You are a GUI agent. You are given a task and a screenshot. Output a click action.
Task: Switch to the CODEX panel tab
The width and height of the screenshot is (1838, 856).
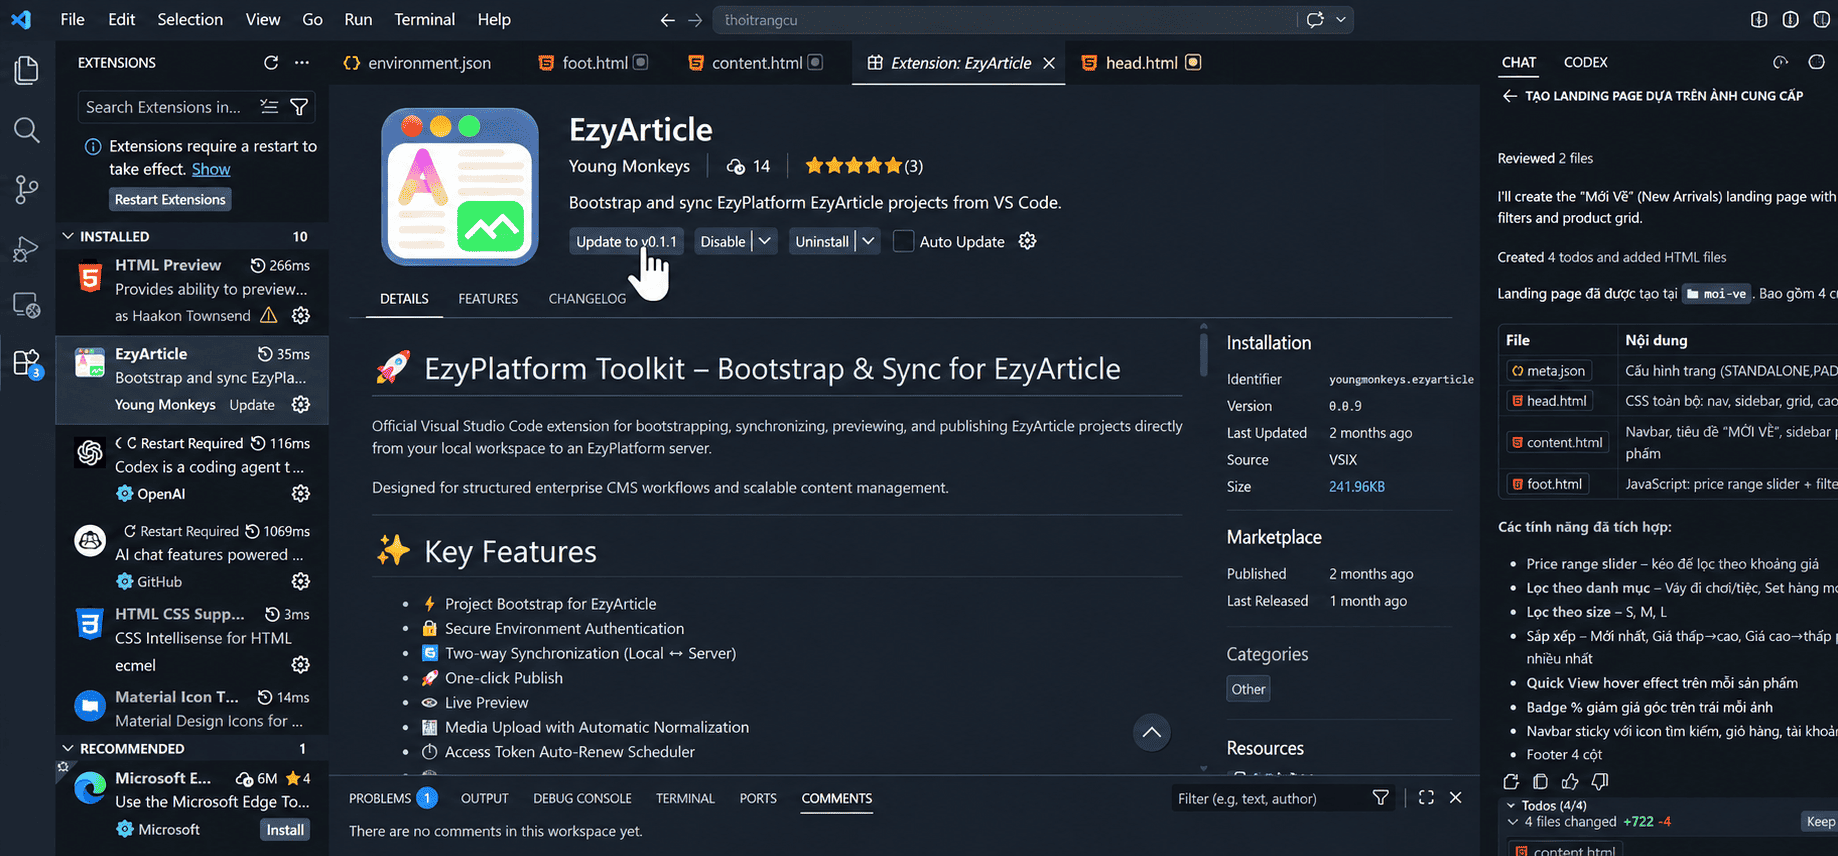(1585, 62)
